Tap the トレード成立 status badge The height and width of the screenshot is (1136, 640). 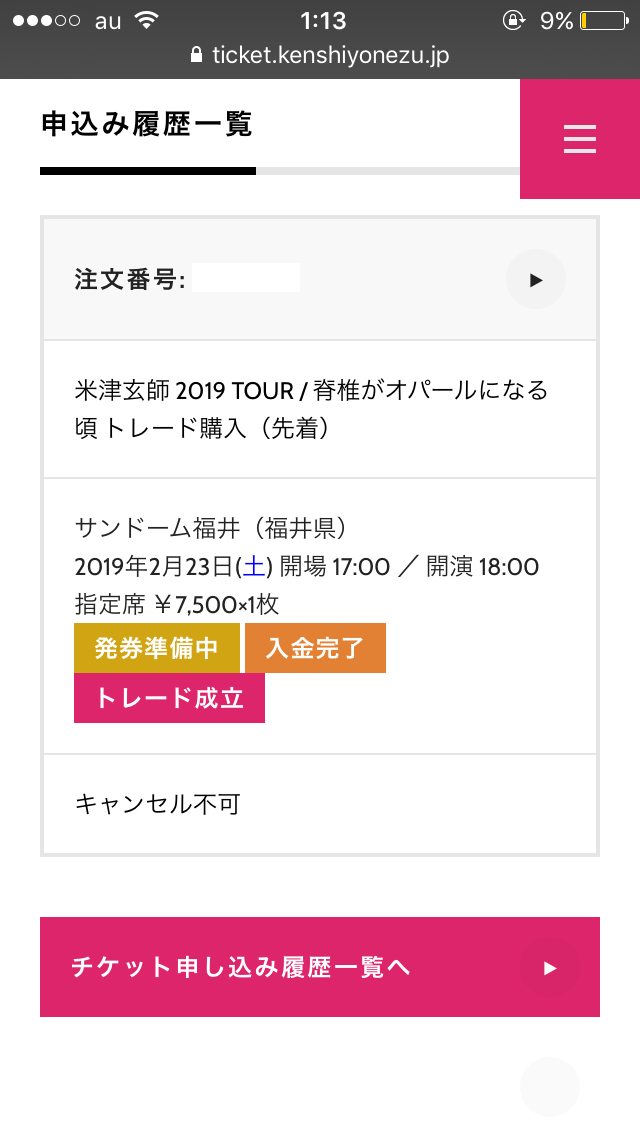(169, 698)
